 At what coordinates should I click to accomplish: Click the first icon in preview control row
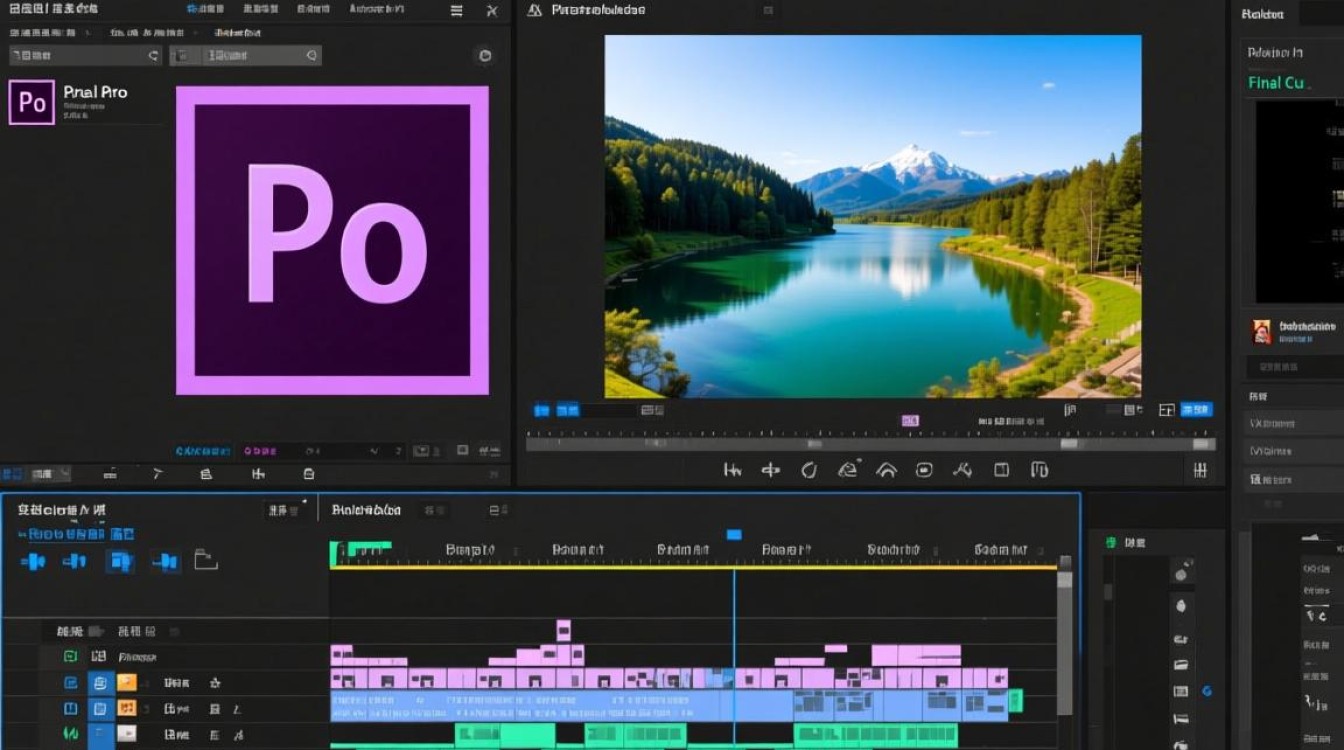pos(733,469)
